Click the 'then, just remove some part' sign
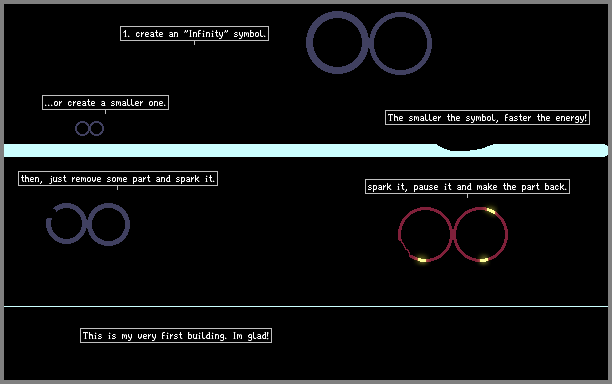The height and width of the screenshot is (384, 612). [x=118, y=178]
